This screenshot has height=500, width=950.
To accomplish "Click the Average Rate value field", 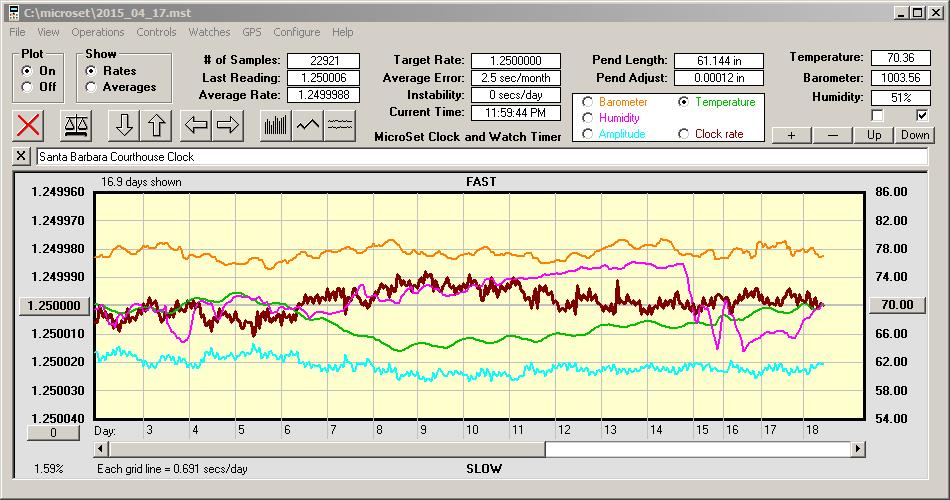I will click(324, 95).
